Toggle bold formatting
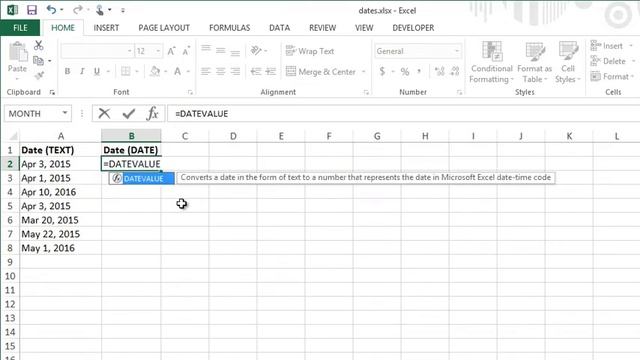The height and width of the screenshot is (360, 640). coord(67,71)
